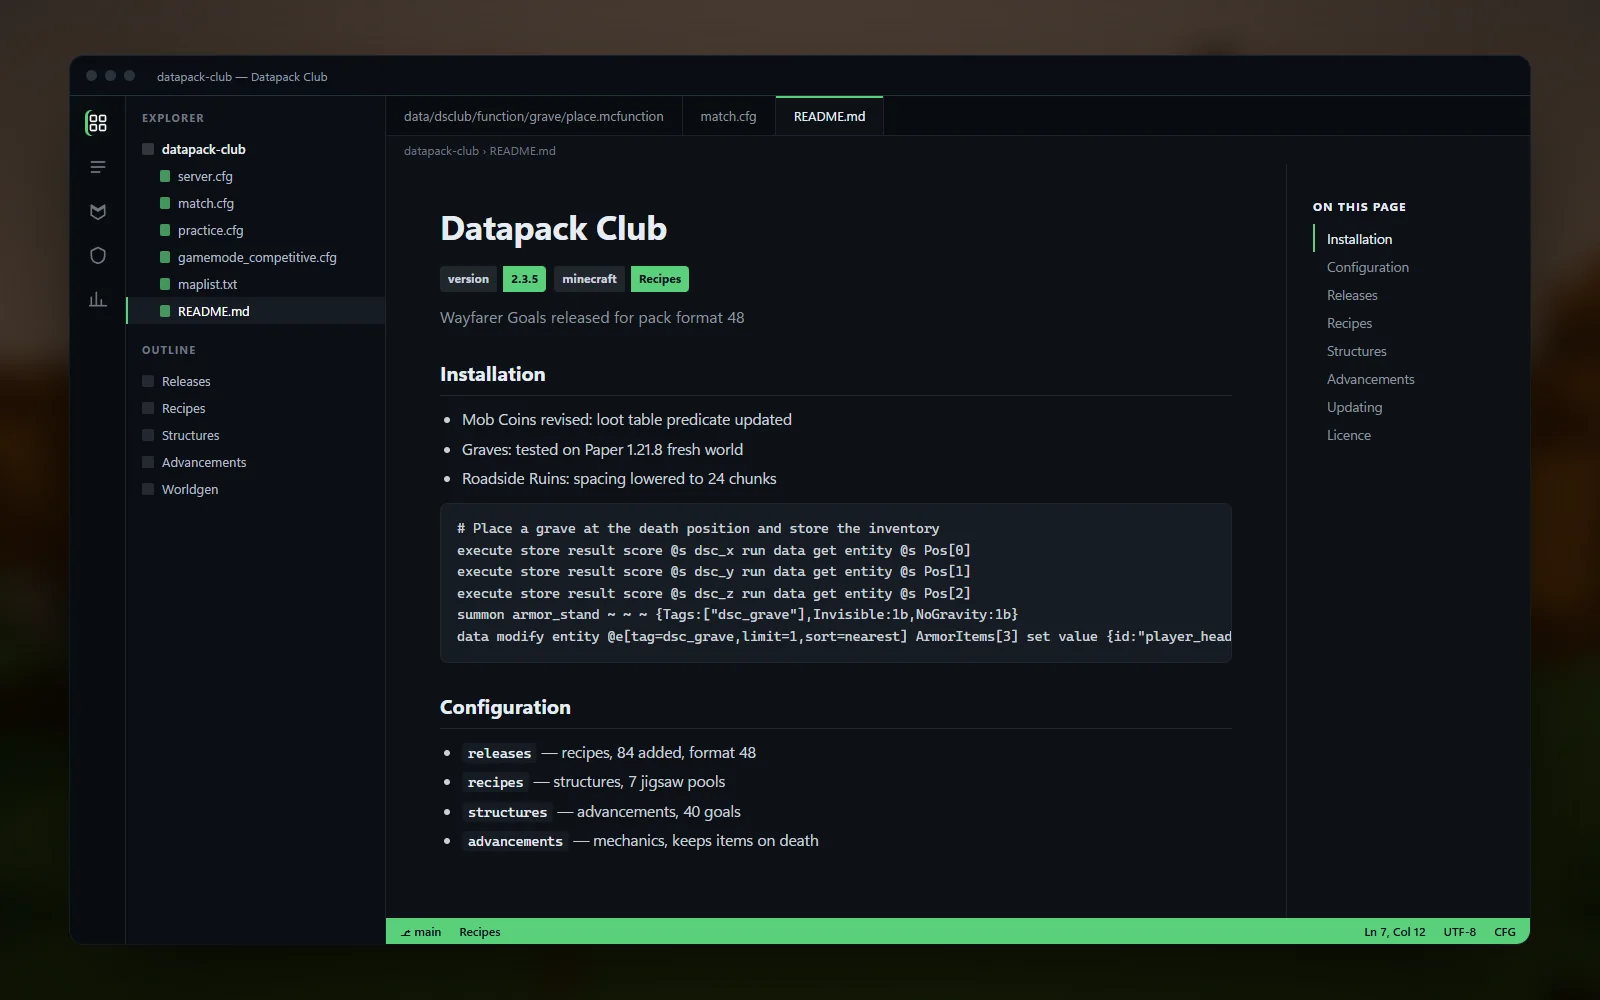Collapse the datapack-club root folder
This screenshot has width=1600, height=1000.
pyautogui.click(x=256, y=149)
